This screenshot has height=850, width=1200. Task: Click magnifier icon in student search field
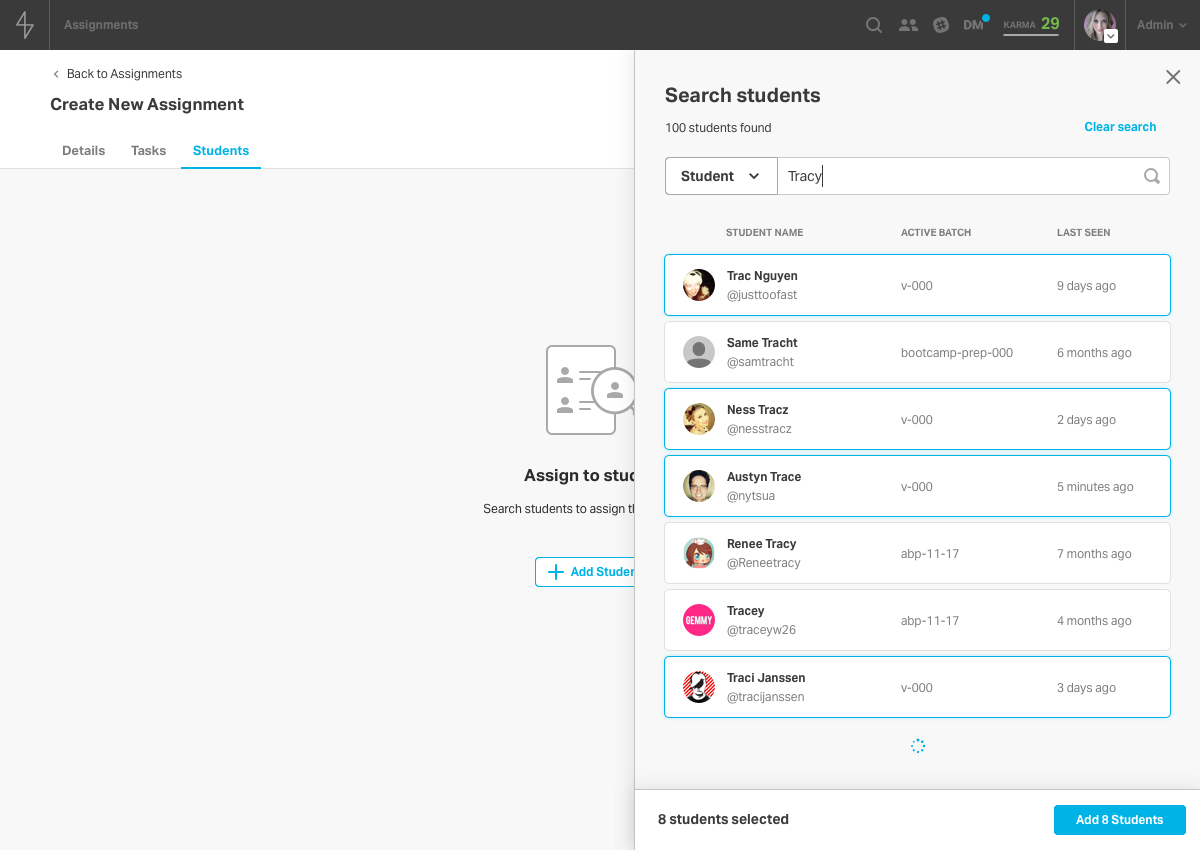pyautogui.click(x=1152, y=176)
